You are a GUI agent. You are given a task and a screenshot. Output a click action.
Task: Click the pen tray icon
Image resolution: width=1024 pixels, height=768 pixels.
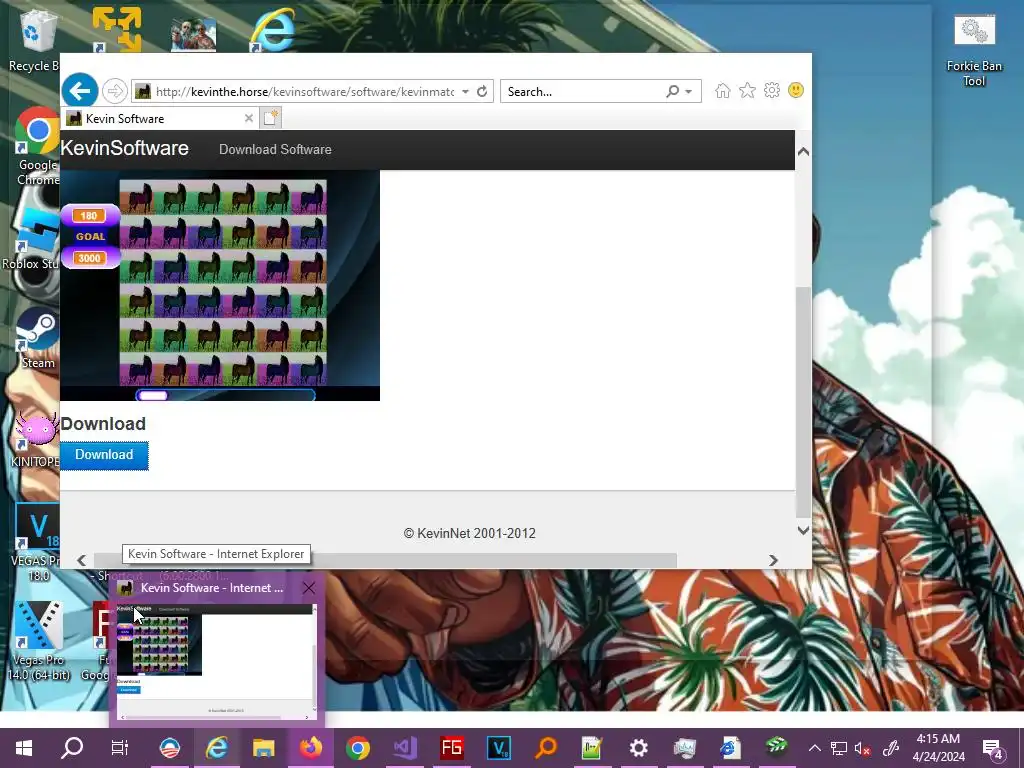pyautogui.click(x=891, y=748)
